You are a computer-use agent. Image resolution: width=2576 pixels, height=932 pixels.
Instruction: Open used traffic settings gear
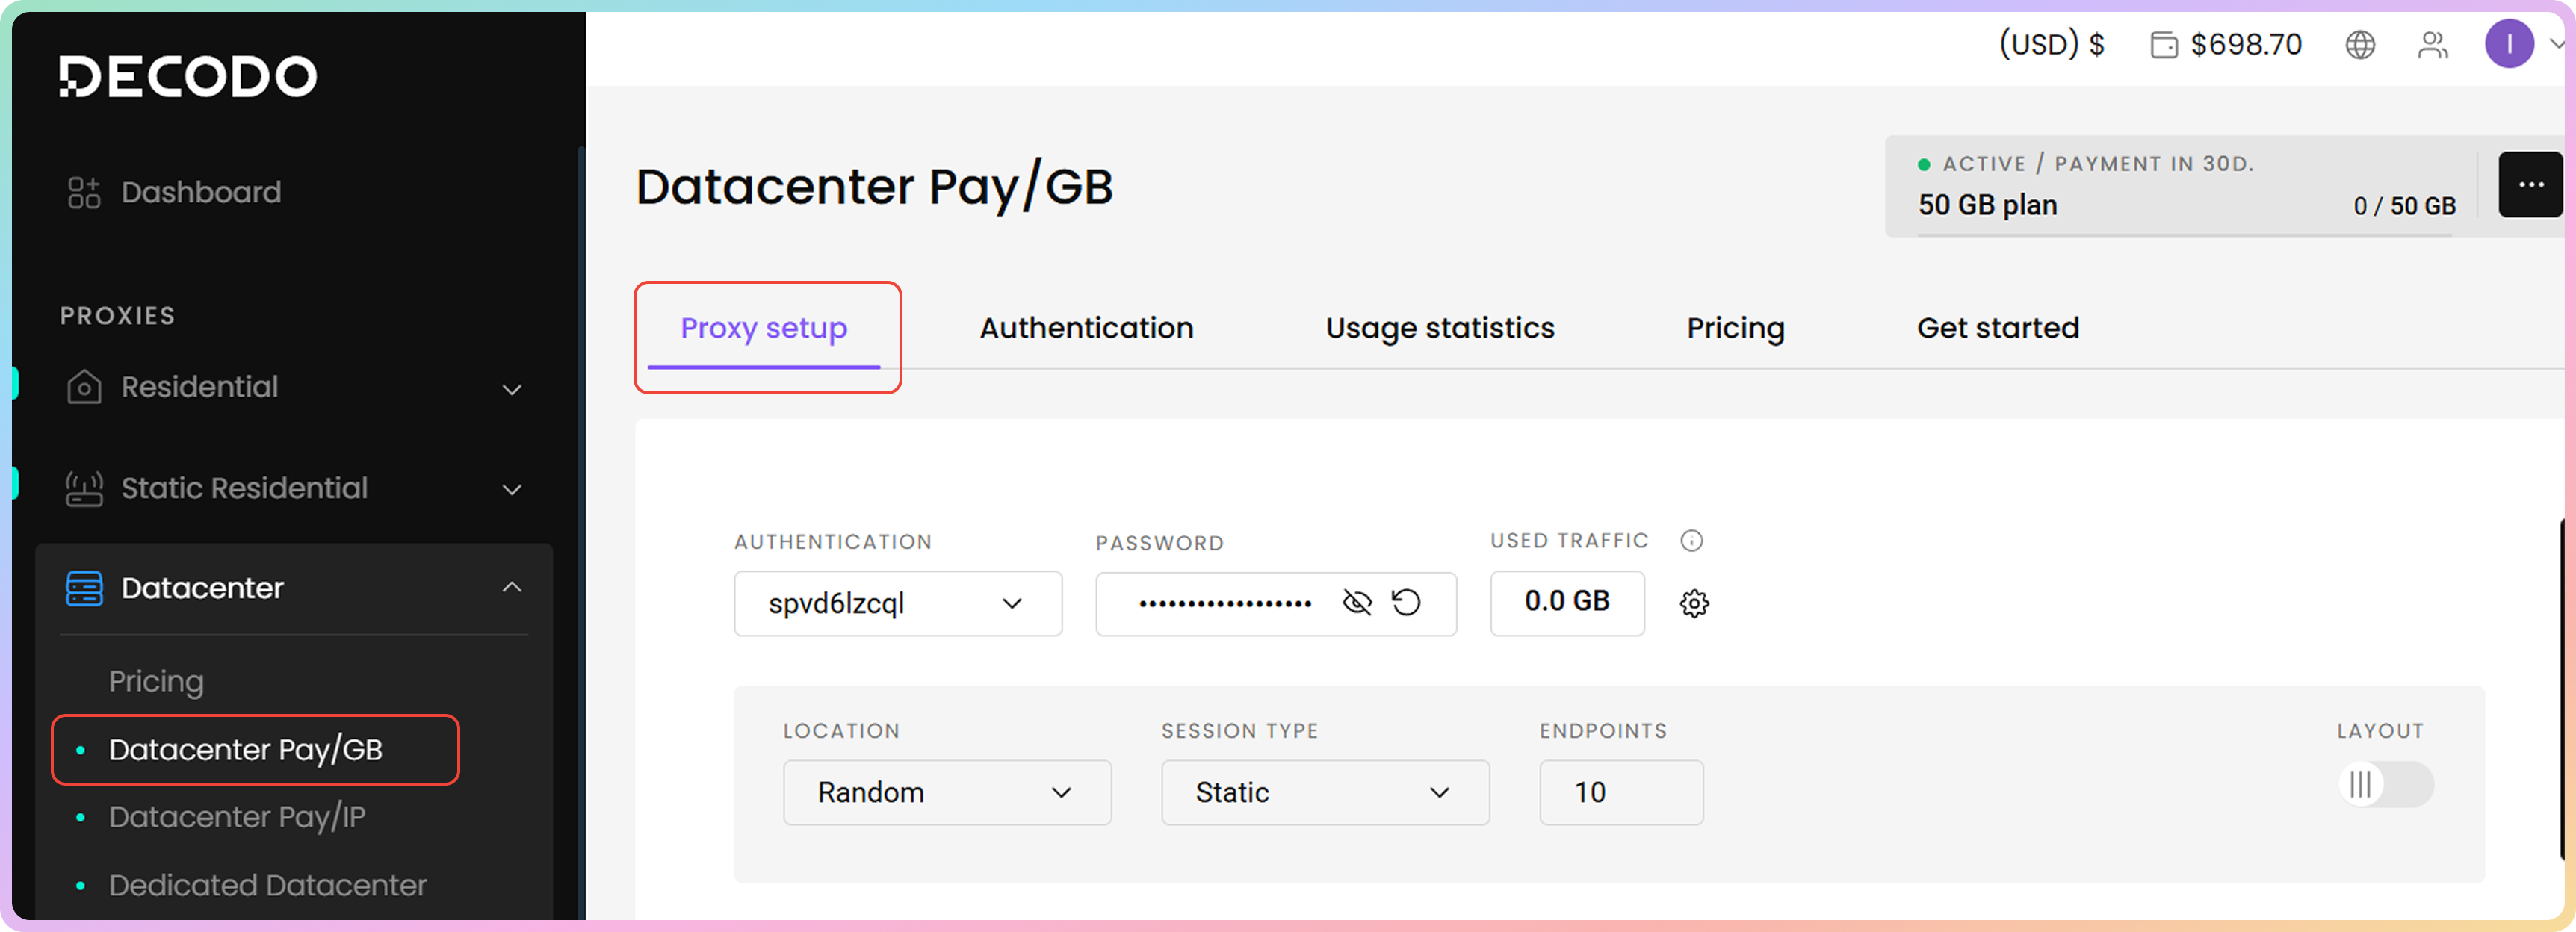(x=1694, y=604)
